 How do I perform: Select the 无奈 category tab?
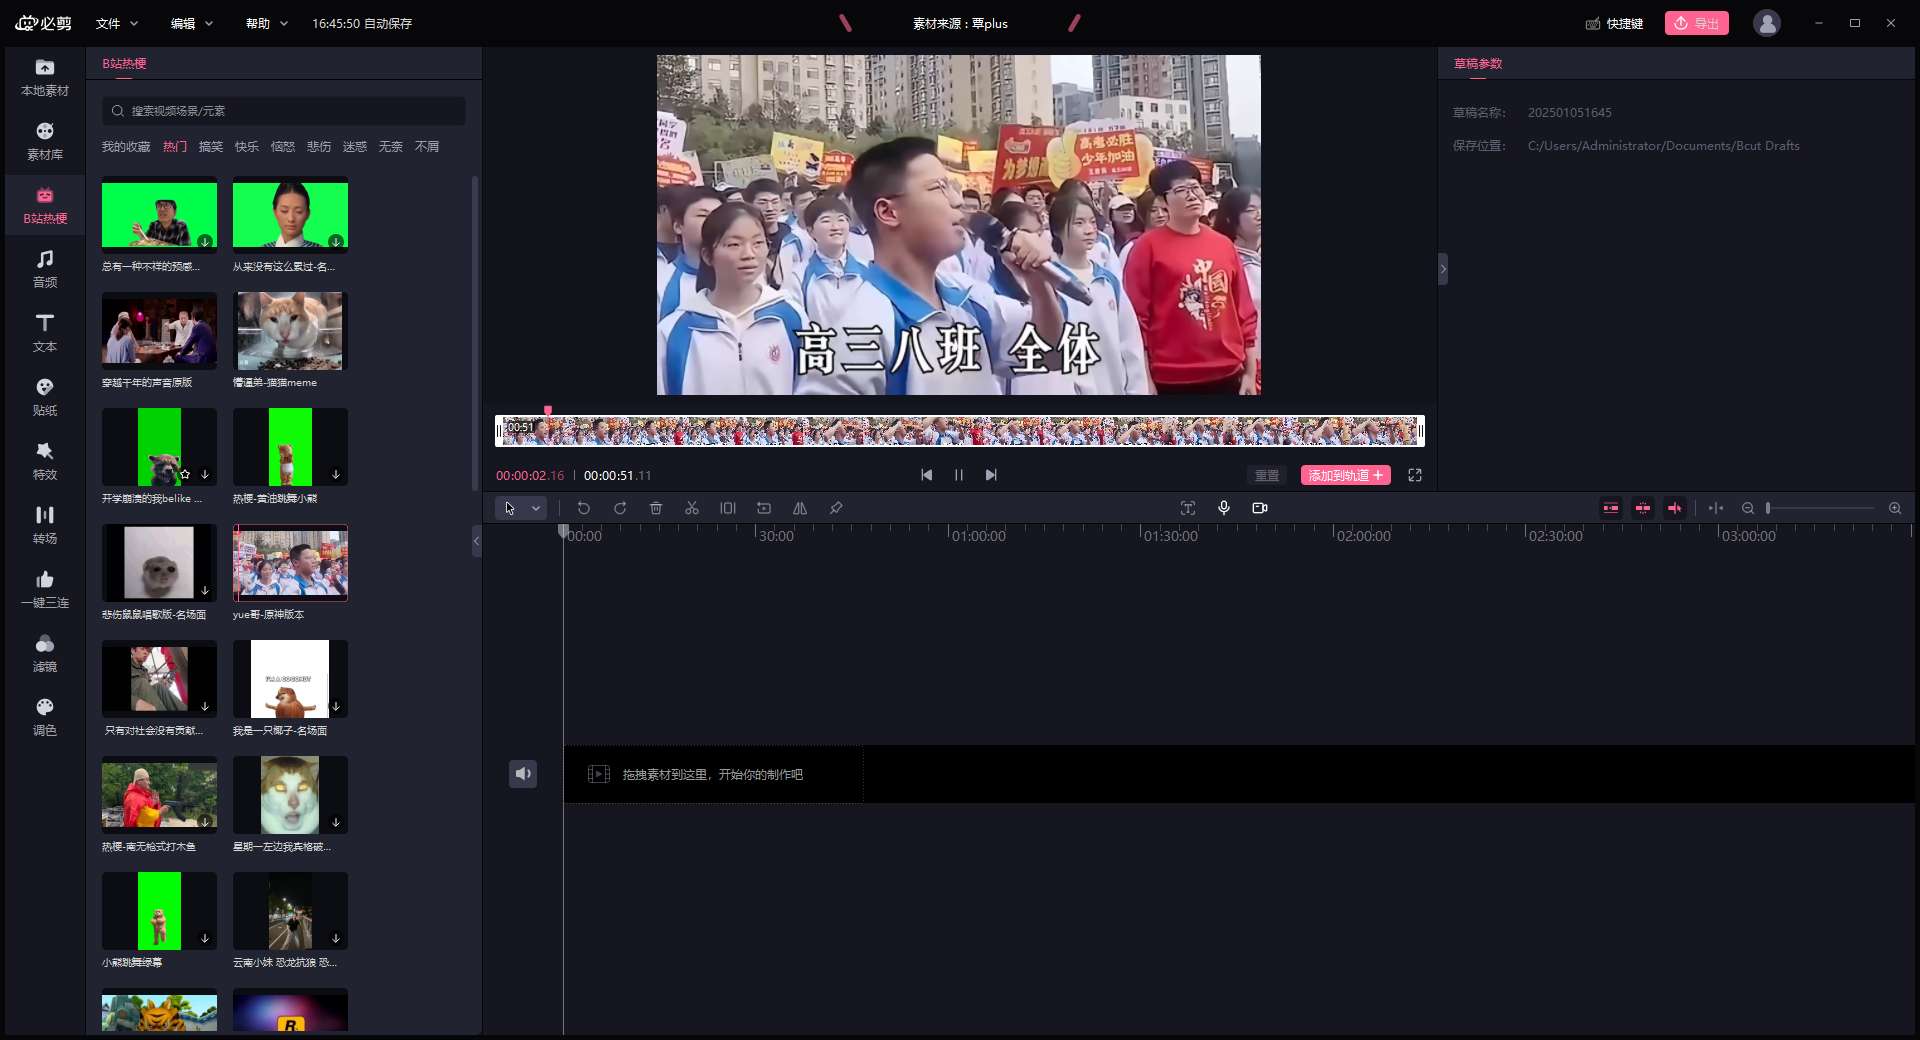(391, 147)
